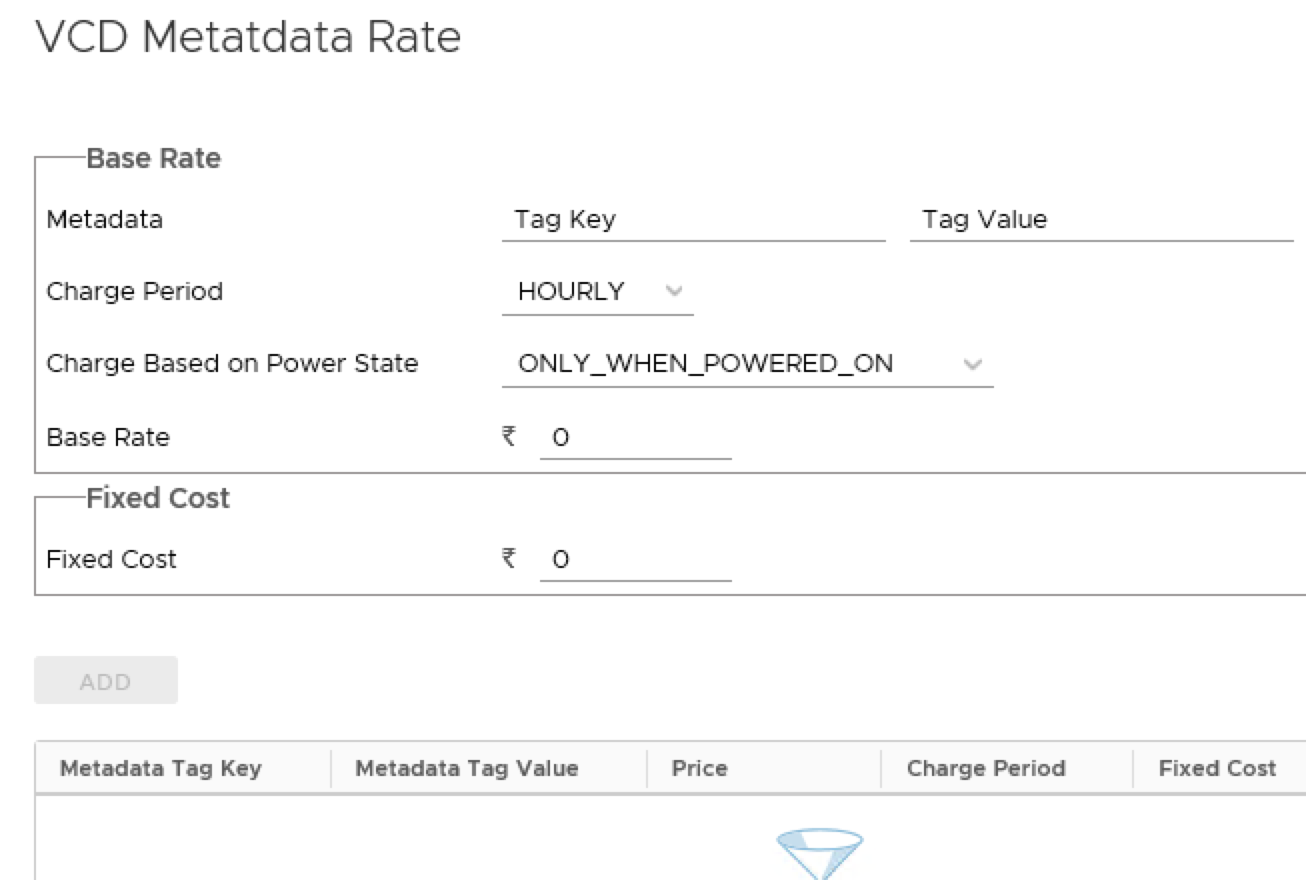
Task: Click the Fixed Cost section heading
Action: [158, 498]
